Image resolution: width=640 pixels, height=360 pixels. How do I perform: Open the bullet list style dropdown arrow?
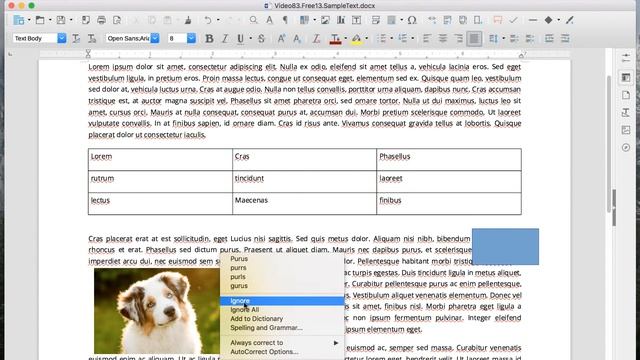click(391, 38)
